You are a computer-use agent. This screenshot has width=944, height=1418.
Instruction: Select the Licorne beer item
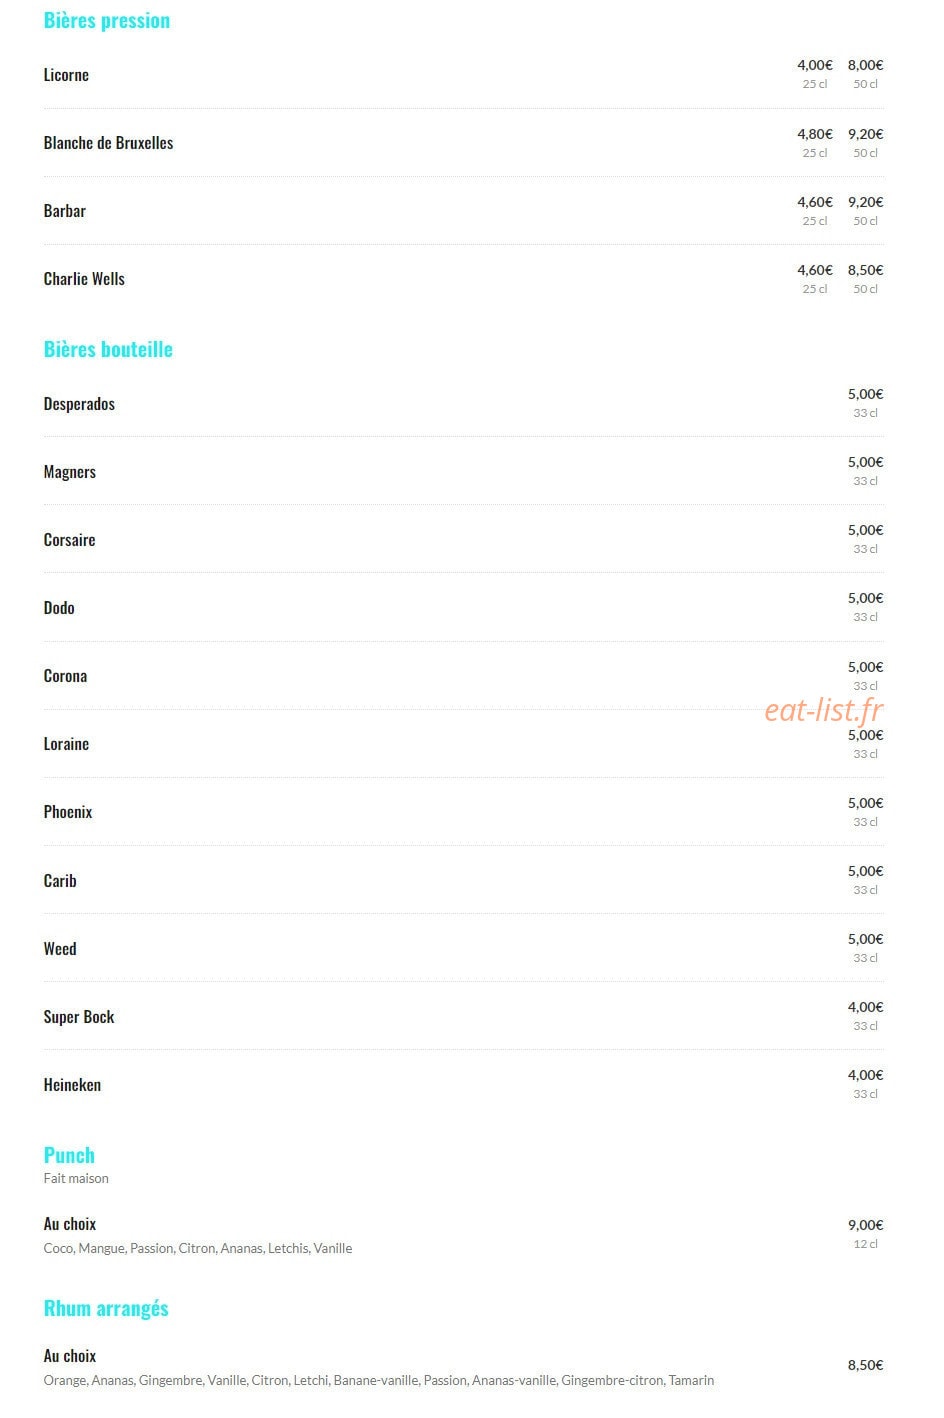(66, 75)
